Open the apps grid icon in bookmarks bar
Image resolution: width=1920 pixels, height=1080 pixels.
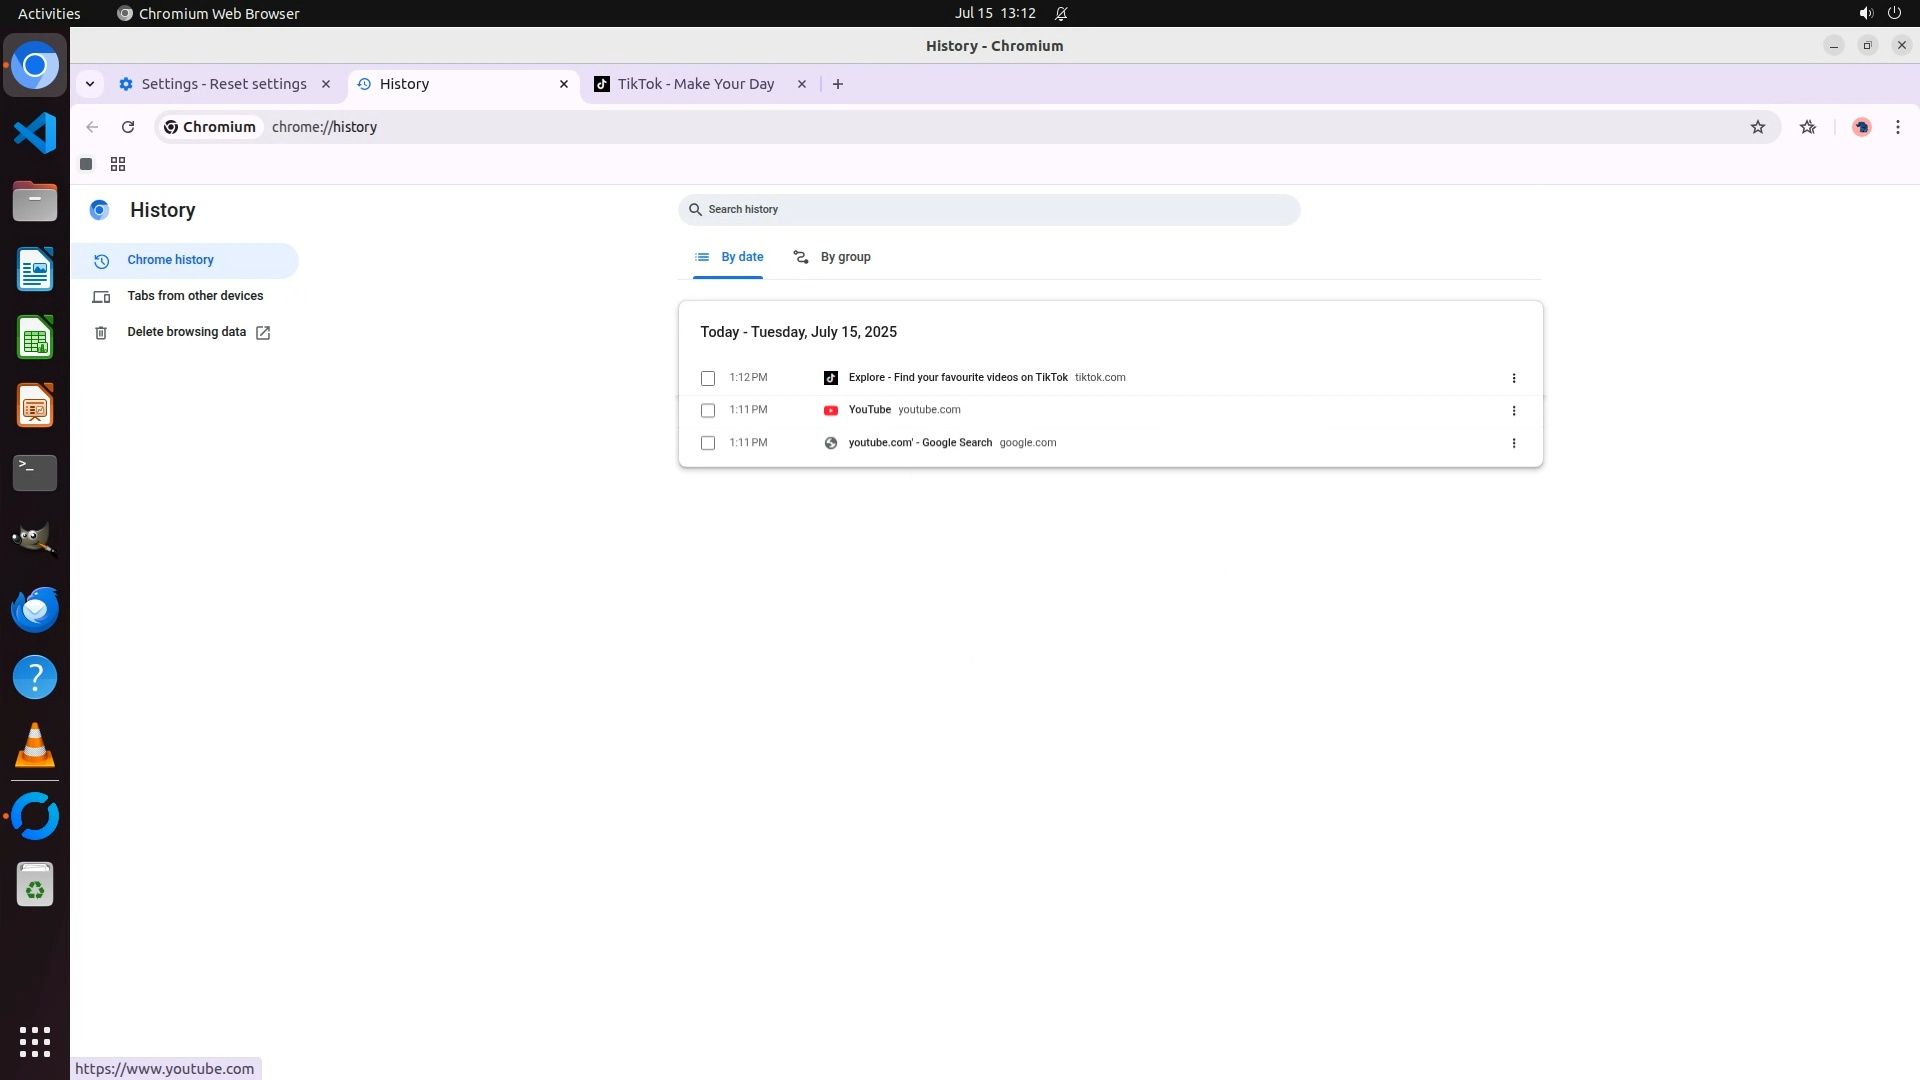tap(118, 164)
